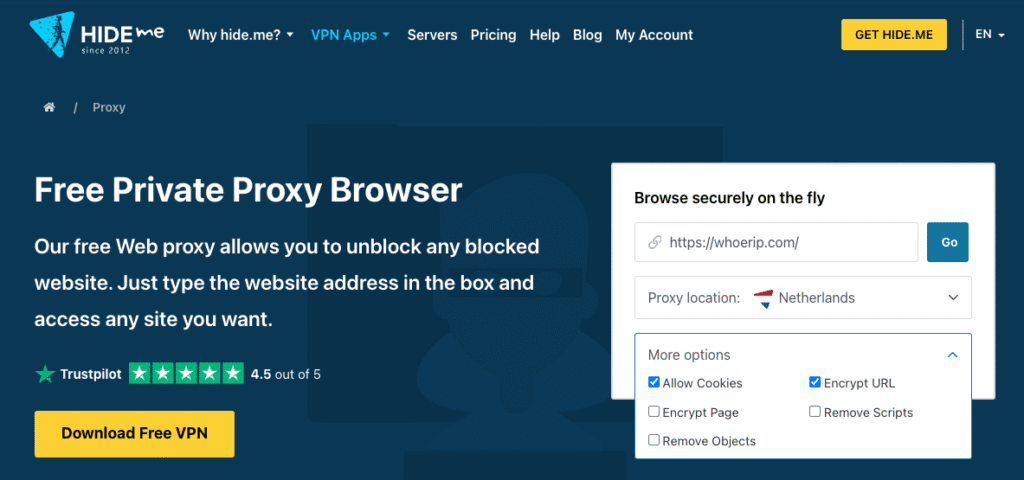Click the 'Browse securely on the fly' heading
This screenshot has width=1024, height=480.
729,199
